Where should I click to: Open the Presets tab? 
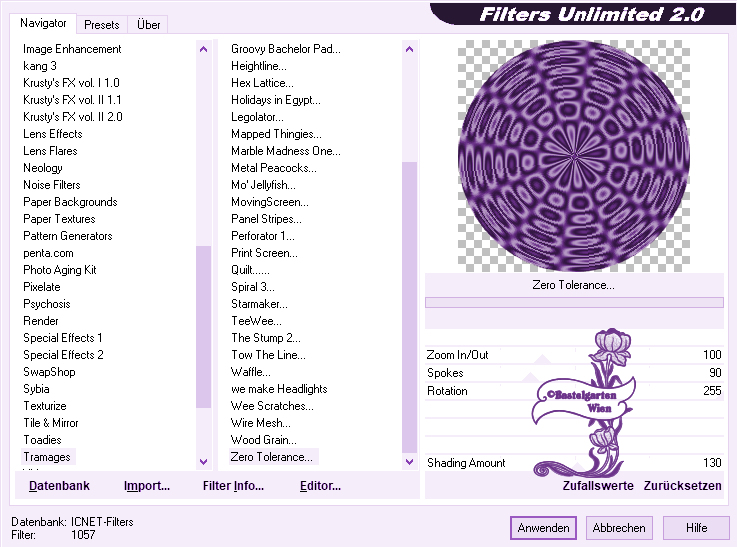102,24
